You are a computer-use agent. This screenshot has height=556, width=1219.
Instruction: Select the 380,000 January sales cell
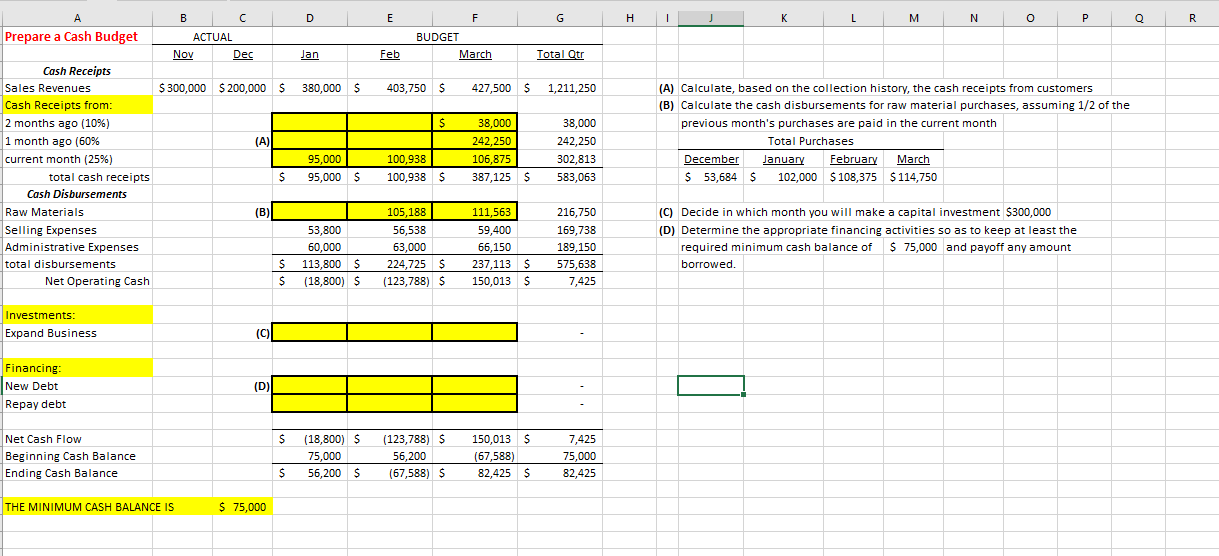click(310, 88)
